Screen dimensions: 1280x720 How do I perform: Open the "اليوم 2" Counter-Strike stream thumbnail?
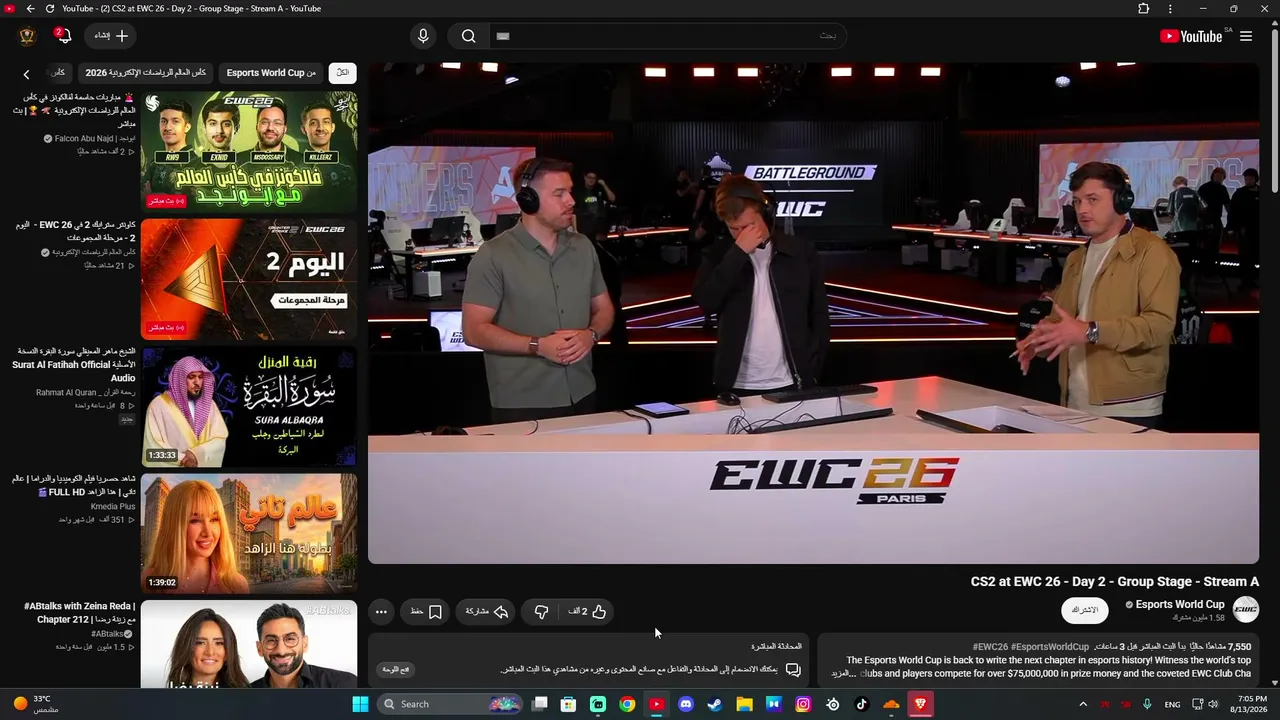pyautogui.click(x=248, y=279)
